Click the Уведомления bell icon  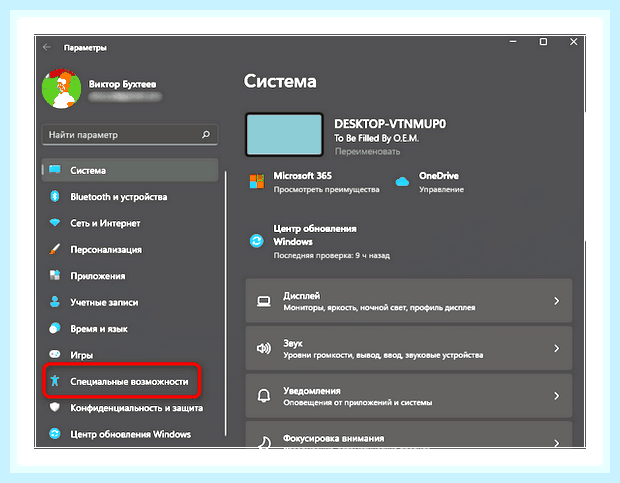264,396
